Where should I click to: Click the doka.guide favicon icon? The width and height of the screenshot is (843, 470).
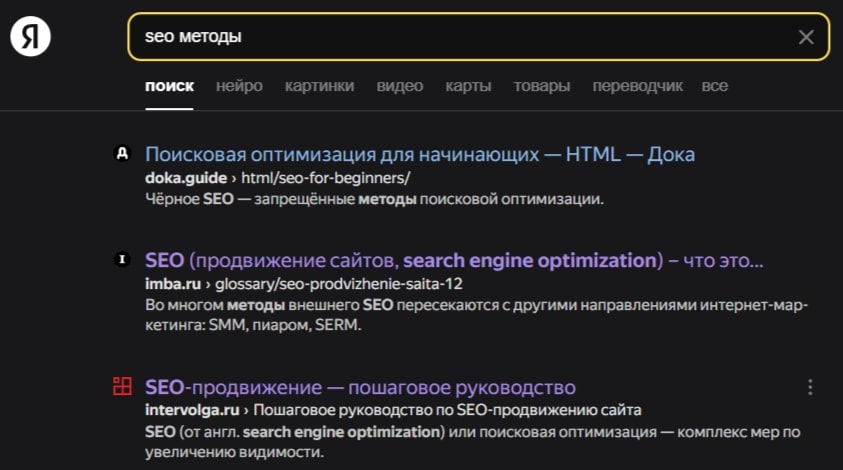tap(123, 154)
